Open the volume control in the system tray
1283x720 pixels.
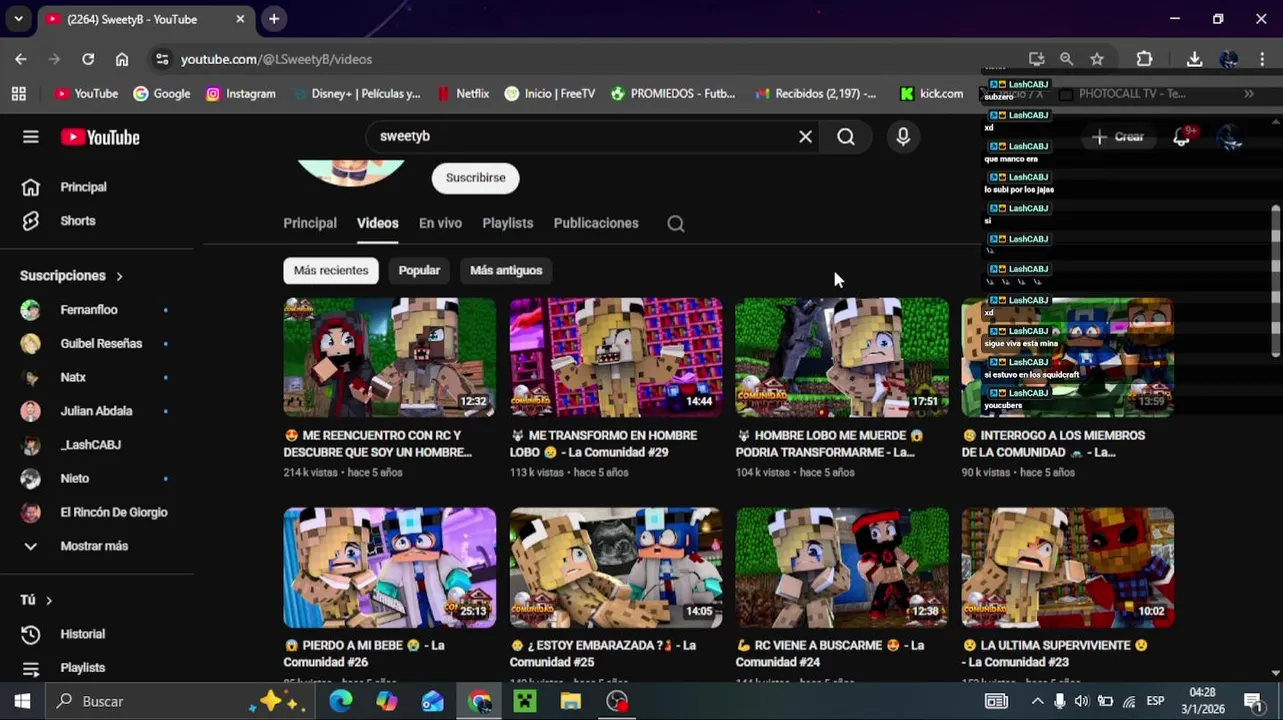(1081, 701)
